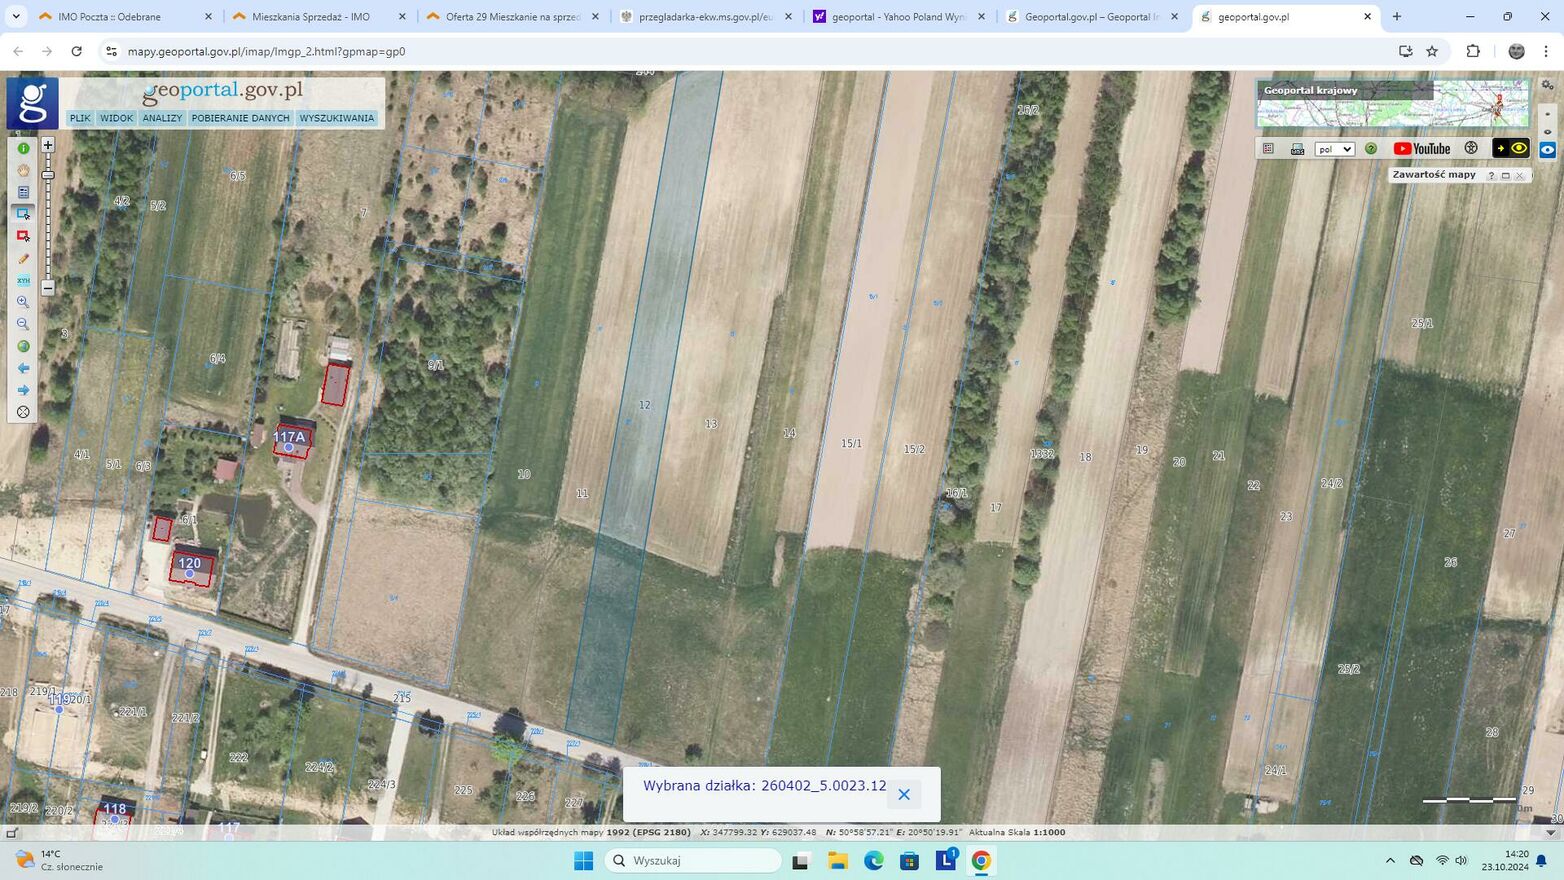Switch to przegladarka-ekw.ms.gov.pl tab
1564x880 pixels.
(x=704, y=17)
